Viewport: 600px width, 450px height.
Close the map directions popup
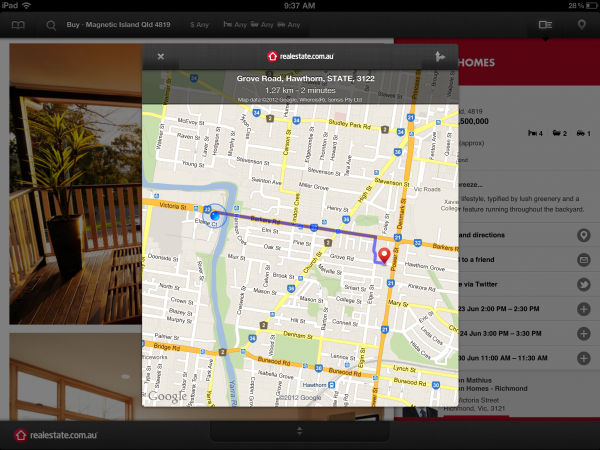(161, 57)
